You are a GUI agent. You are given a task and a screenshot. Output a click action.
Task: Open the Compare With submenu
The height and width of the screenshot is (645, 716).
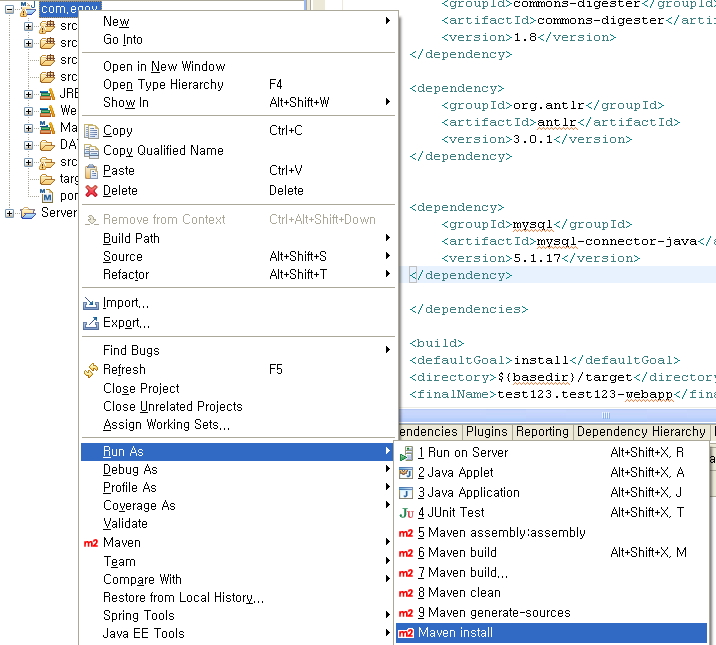238,579
